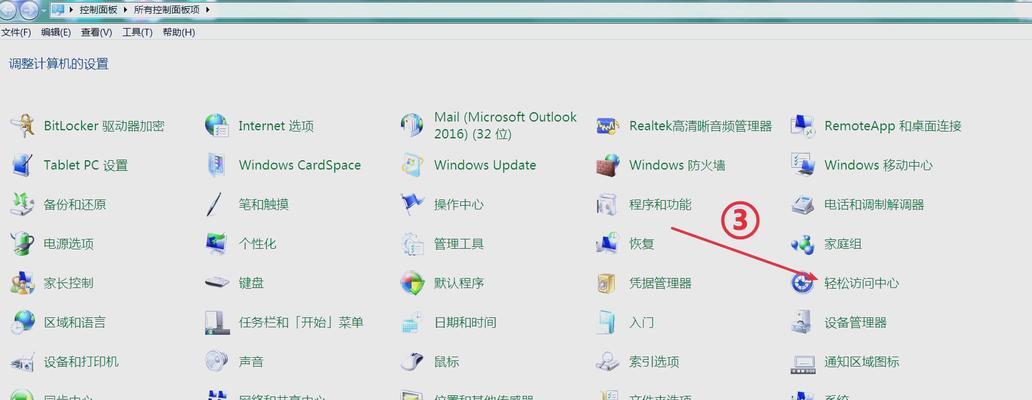
Task: Open the 鼠标 mouse icon
Action: (x=412, y=361)
